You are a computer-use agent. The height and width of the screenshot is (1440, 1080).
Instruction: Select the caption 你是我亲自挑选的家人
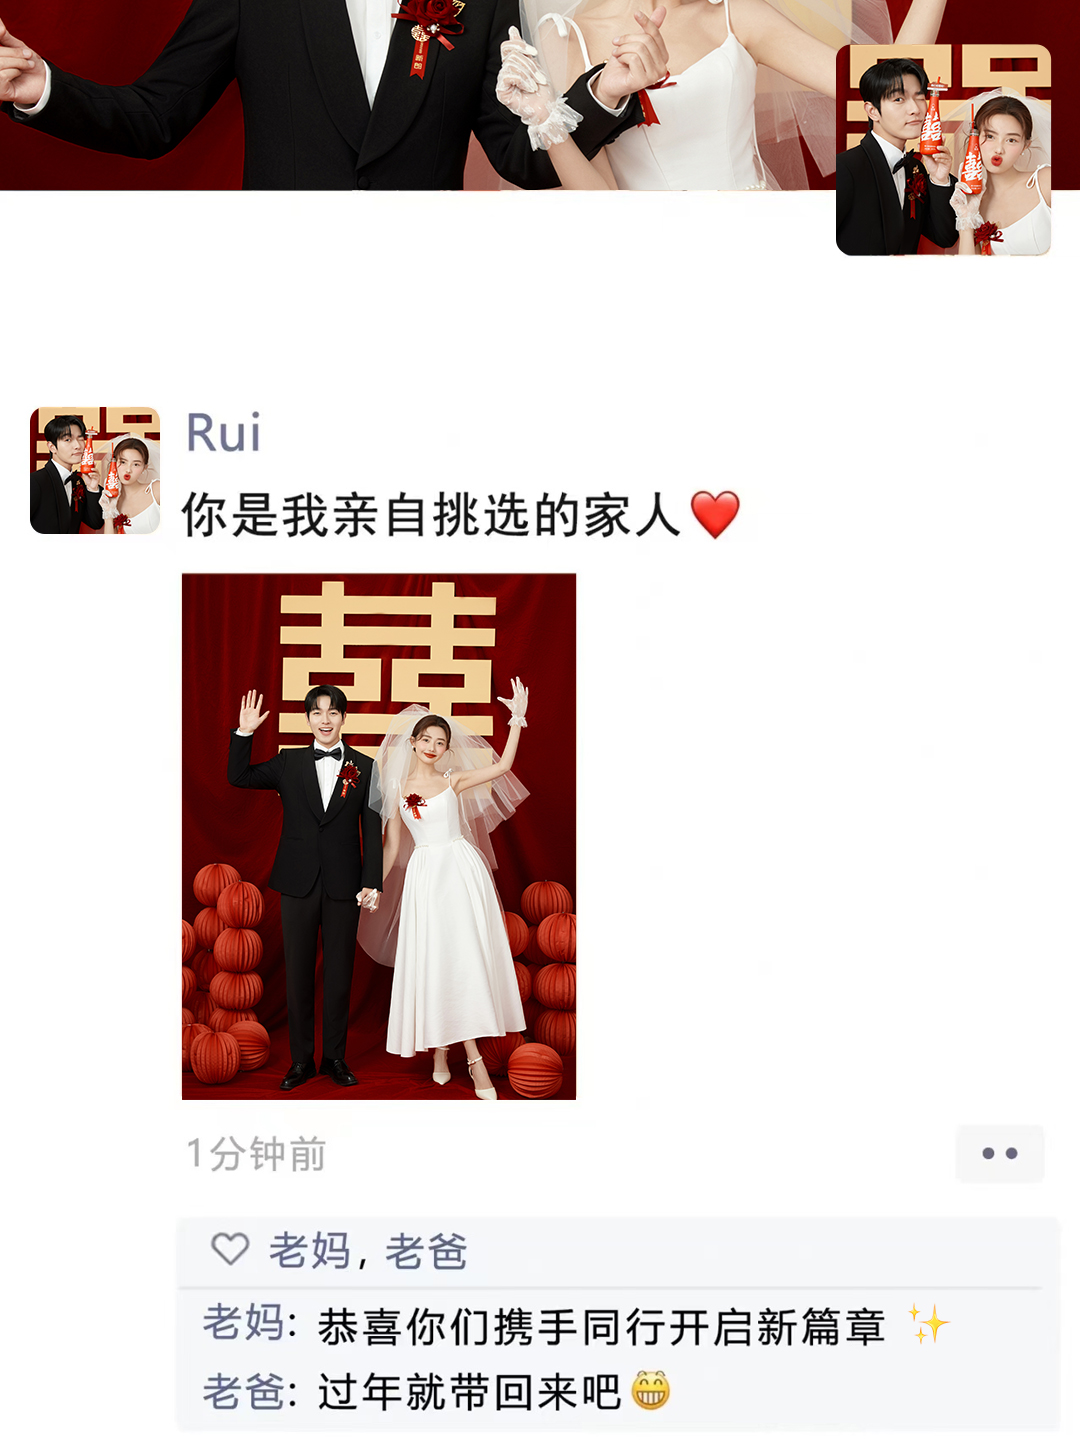[431, 515]
